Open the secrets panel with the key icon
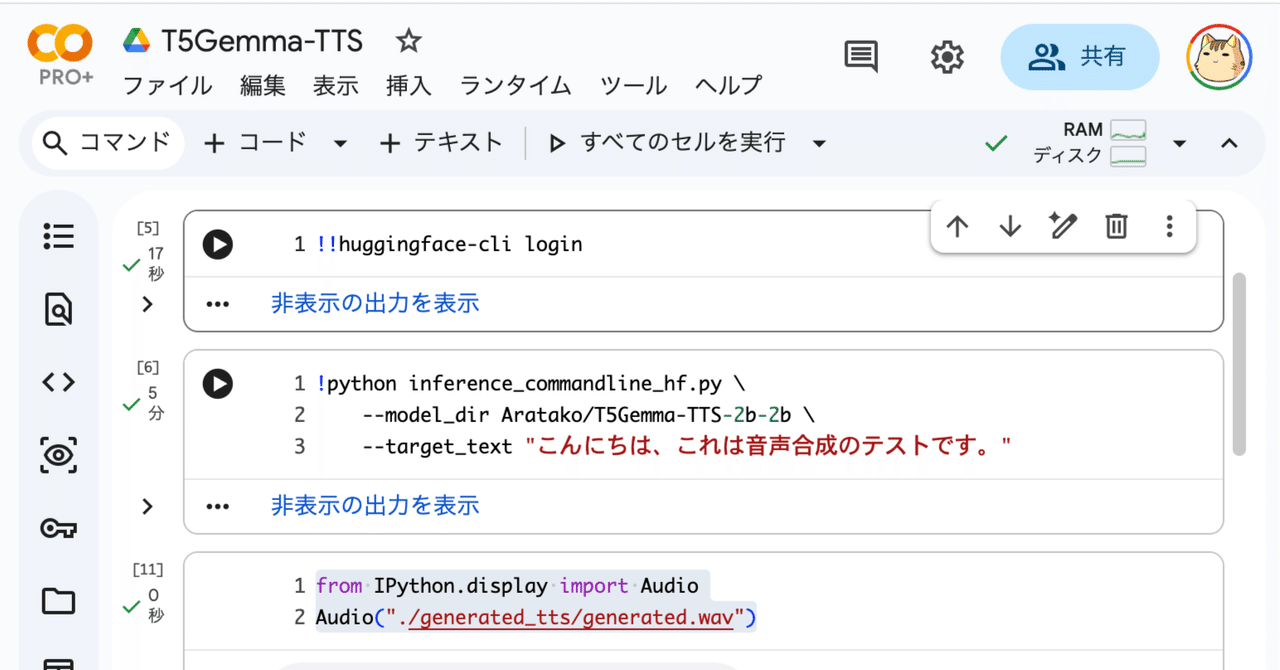Image resolution: width=1280 pixels, height=670 pixels. (58, 528)
